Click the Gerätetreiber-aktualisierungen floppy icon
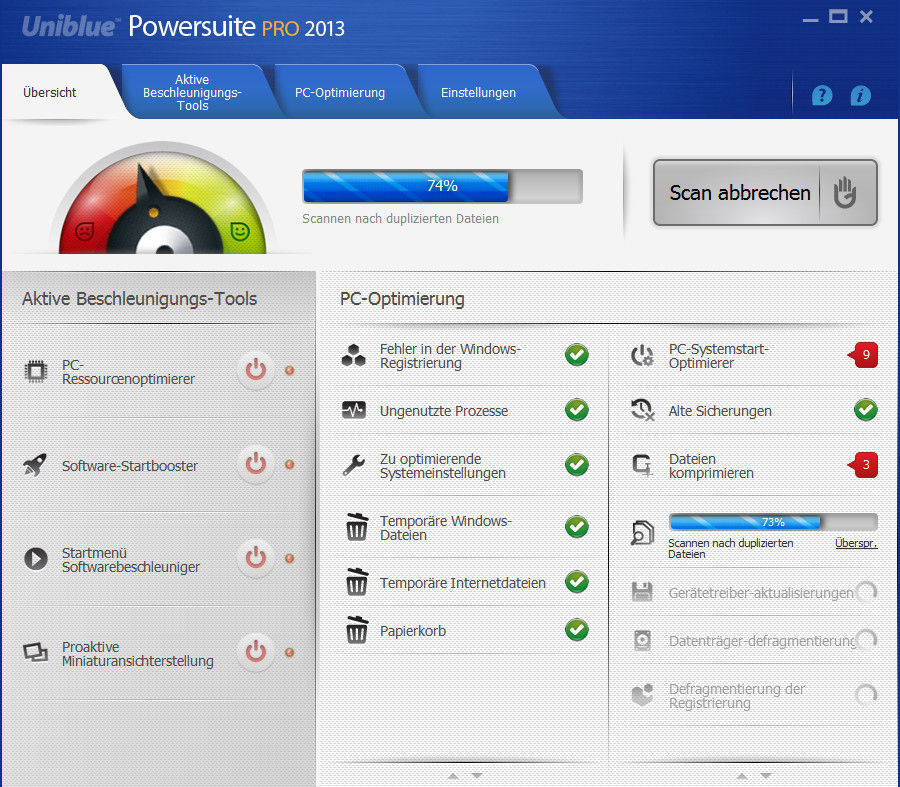The width and height of the screenshot is (900, 787). 642,592
